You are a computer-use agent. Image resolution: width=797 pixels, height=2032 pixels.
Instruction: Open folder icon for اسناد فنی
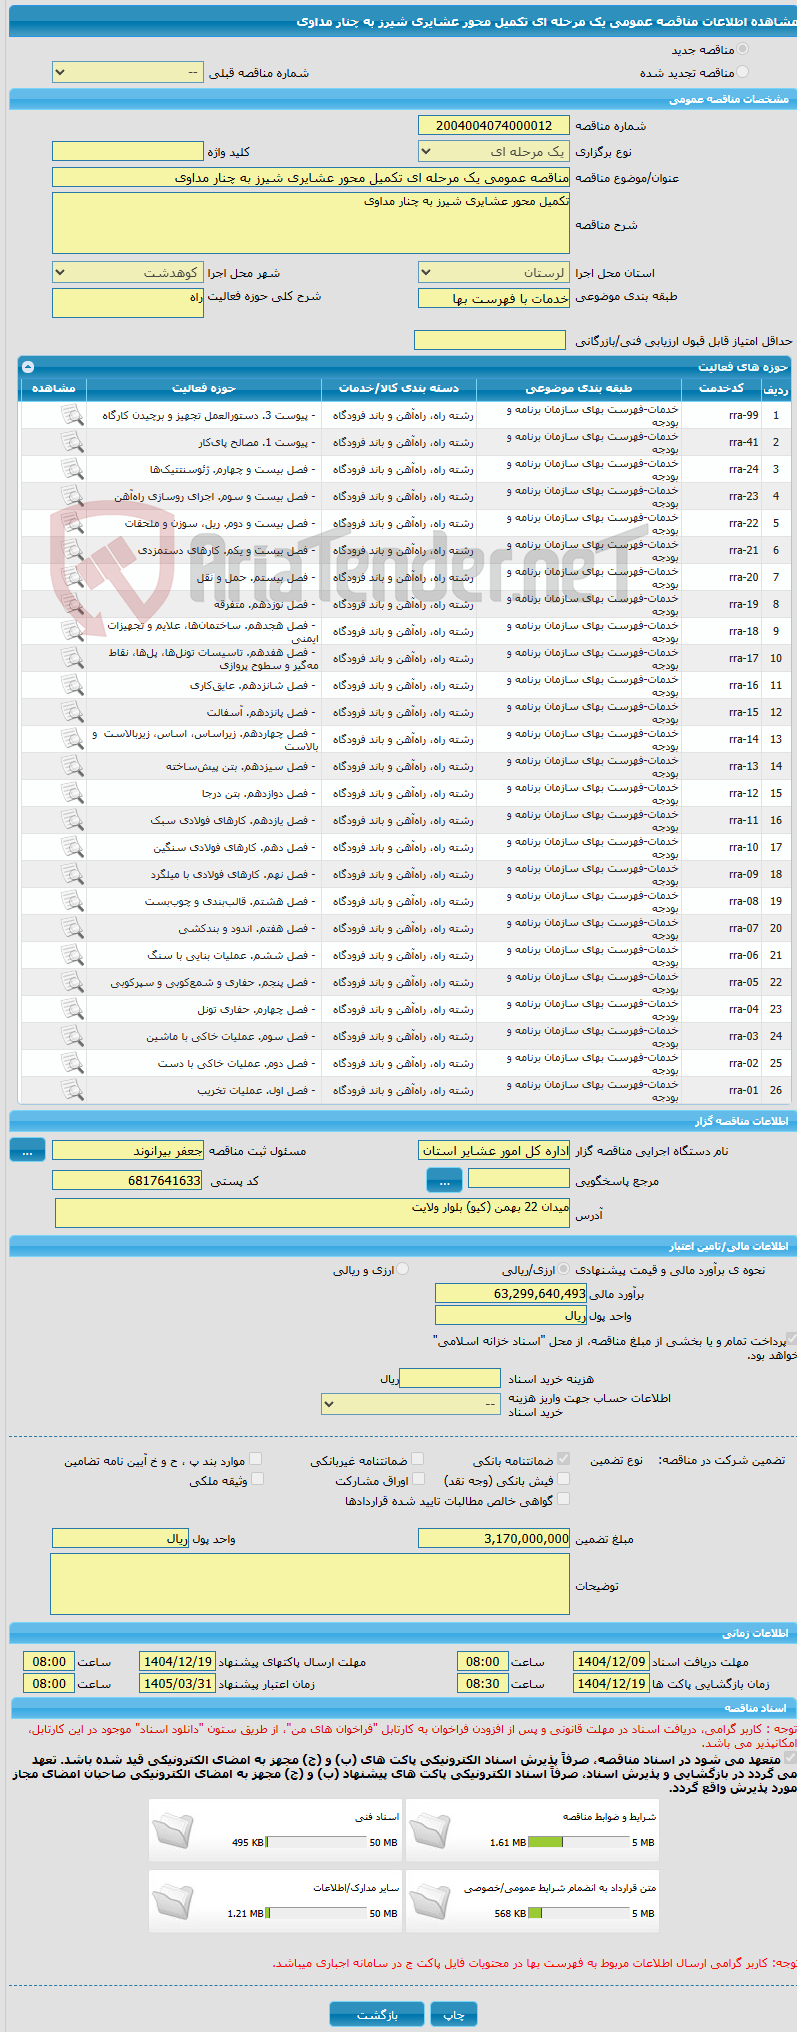point(173,1829)
